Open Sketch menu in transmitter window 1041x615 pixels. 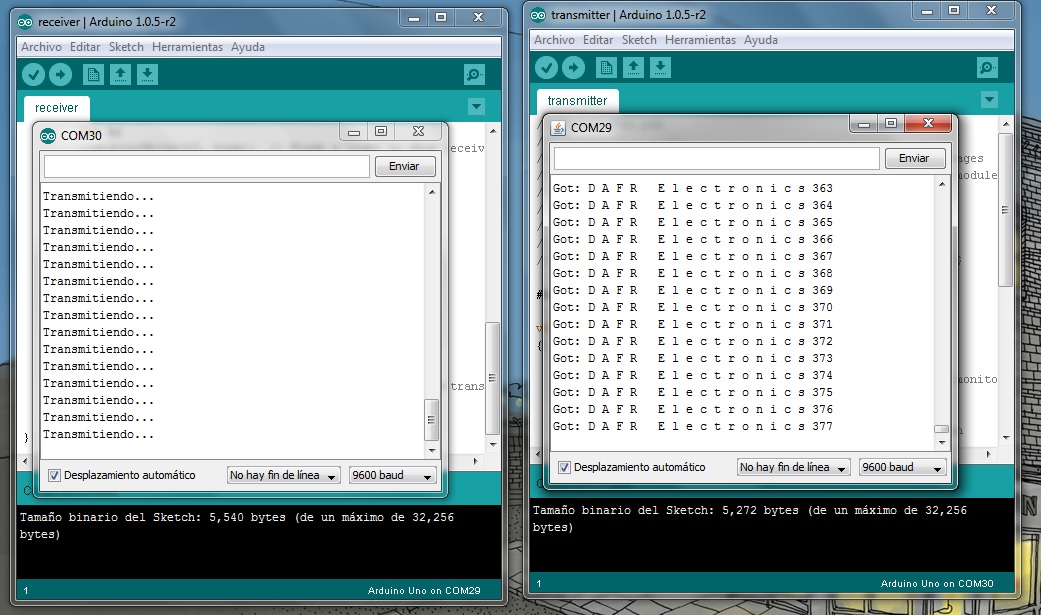[x=639, y=40]
